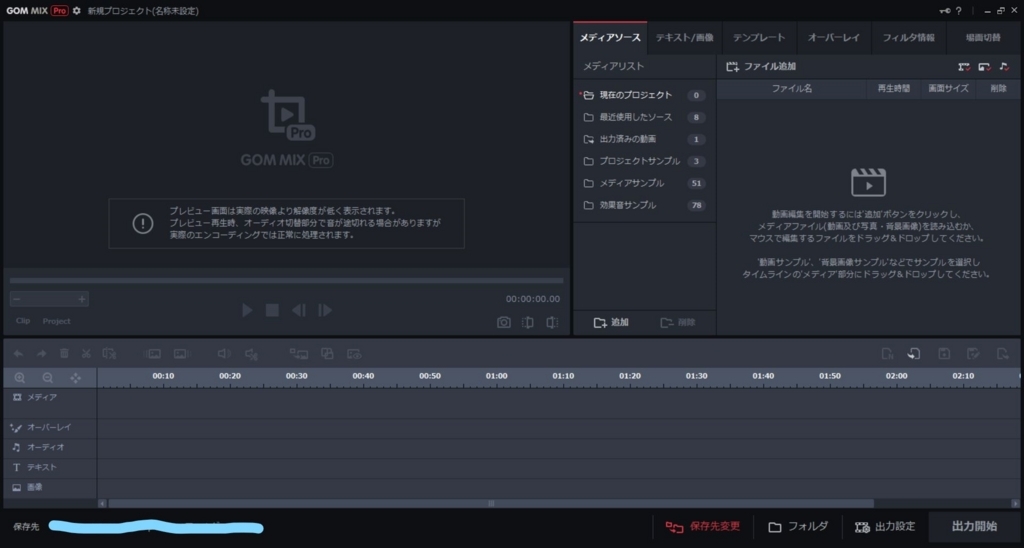Click the open project icon with arrow
The height and width of the screenshot is (548, 1024).
pos(914,353)
